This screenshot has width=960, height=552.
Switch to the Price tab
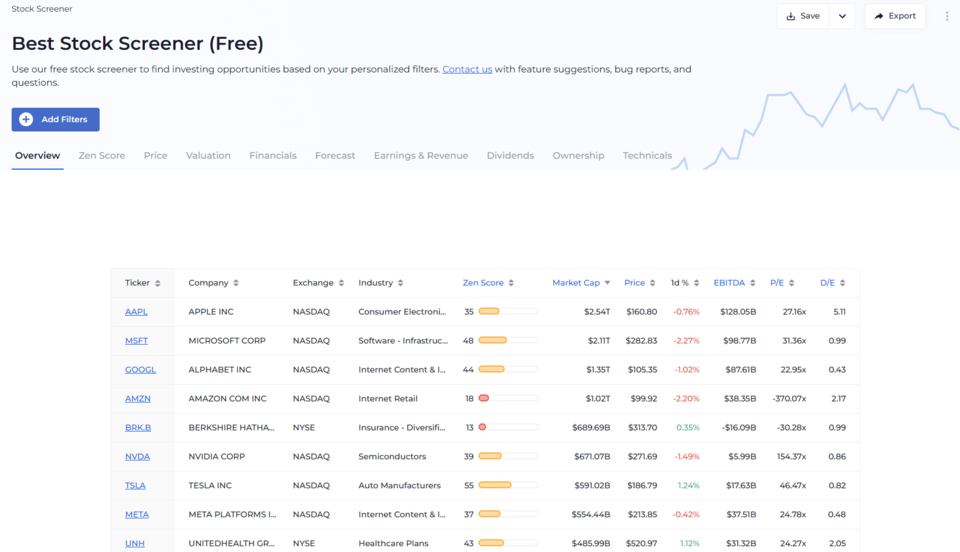[156, 155]
